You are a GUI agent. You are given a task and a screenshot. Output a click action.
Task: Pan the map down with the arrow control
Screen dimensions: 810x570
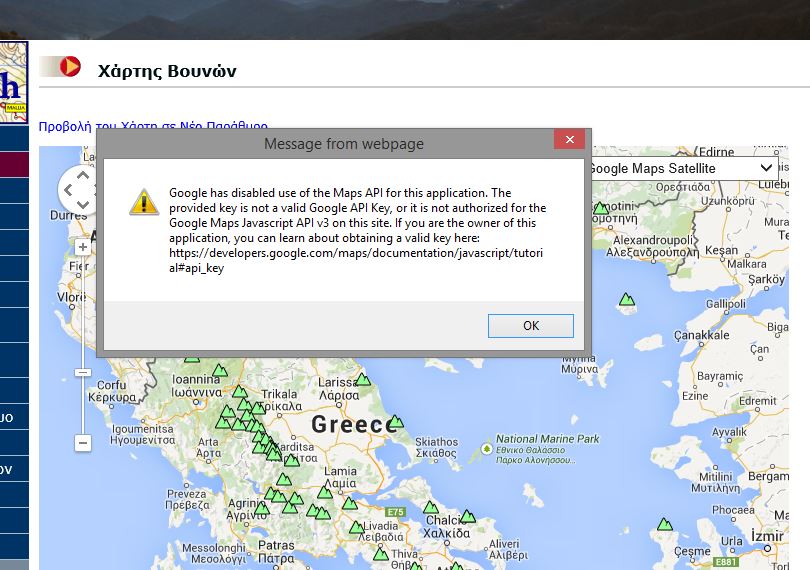click(81, 202)
